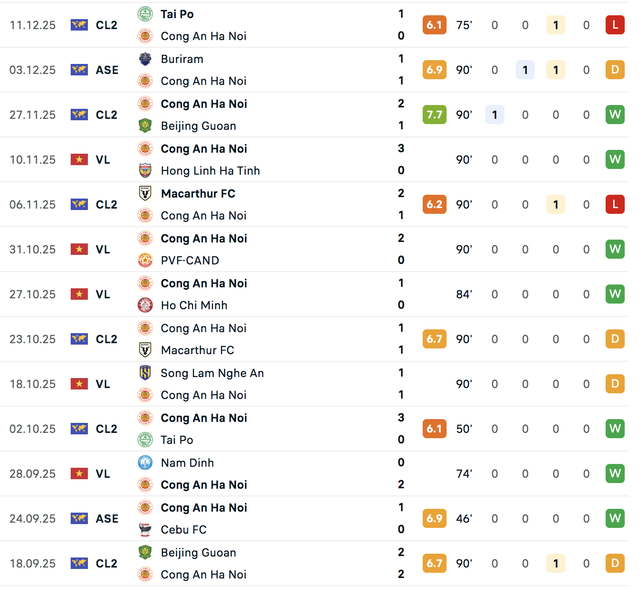Click the Hong Linh Ha Tinh crest

pos(145,171)
